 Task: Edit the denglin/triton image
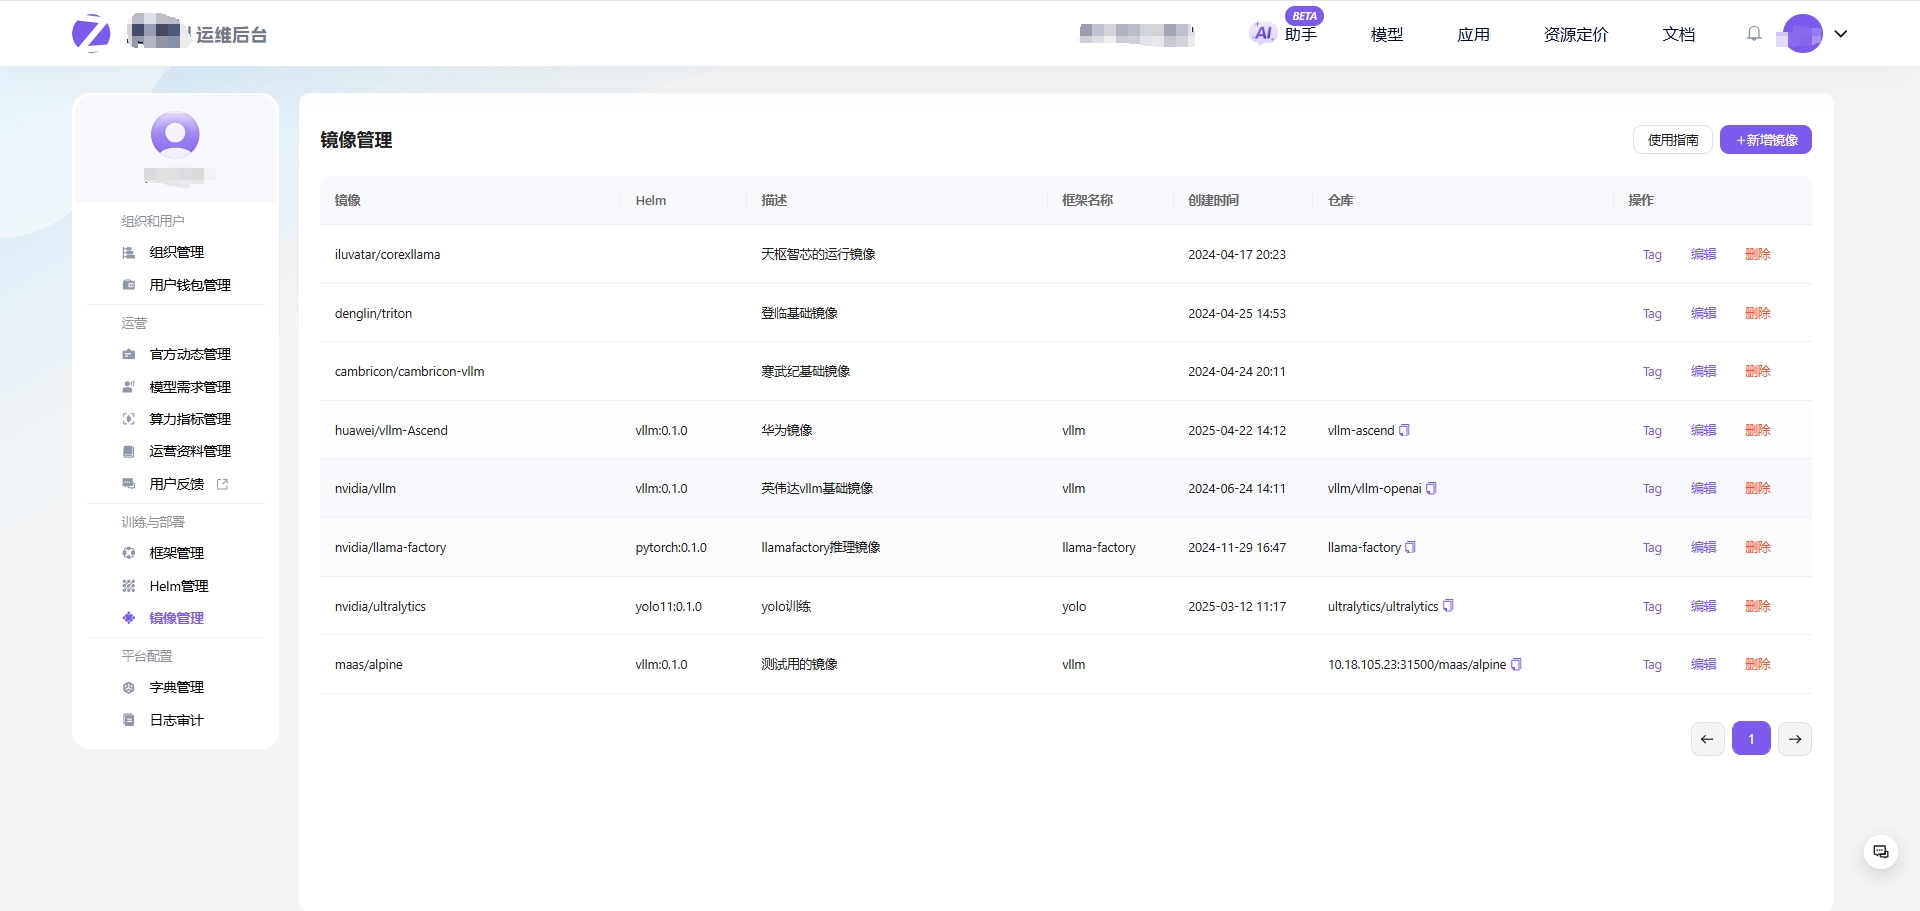[1704, 314]
